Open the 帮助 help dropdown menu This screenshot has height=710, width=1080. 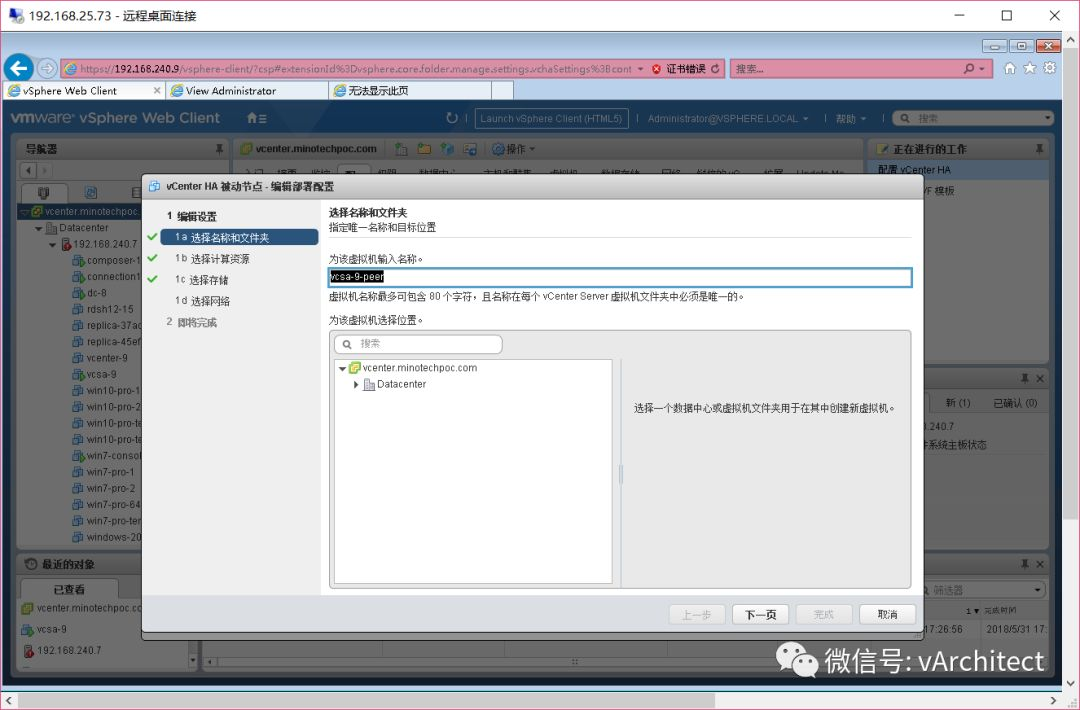click(851, 118)
